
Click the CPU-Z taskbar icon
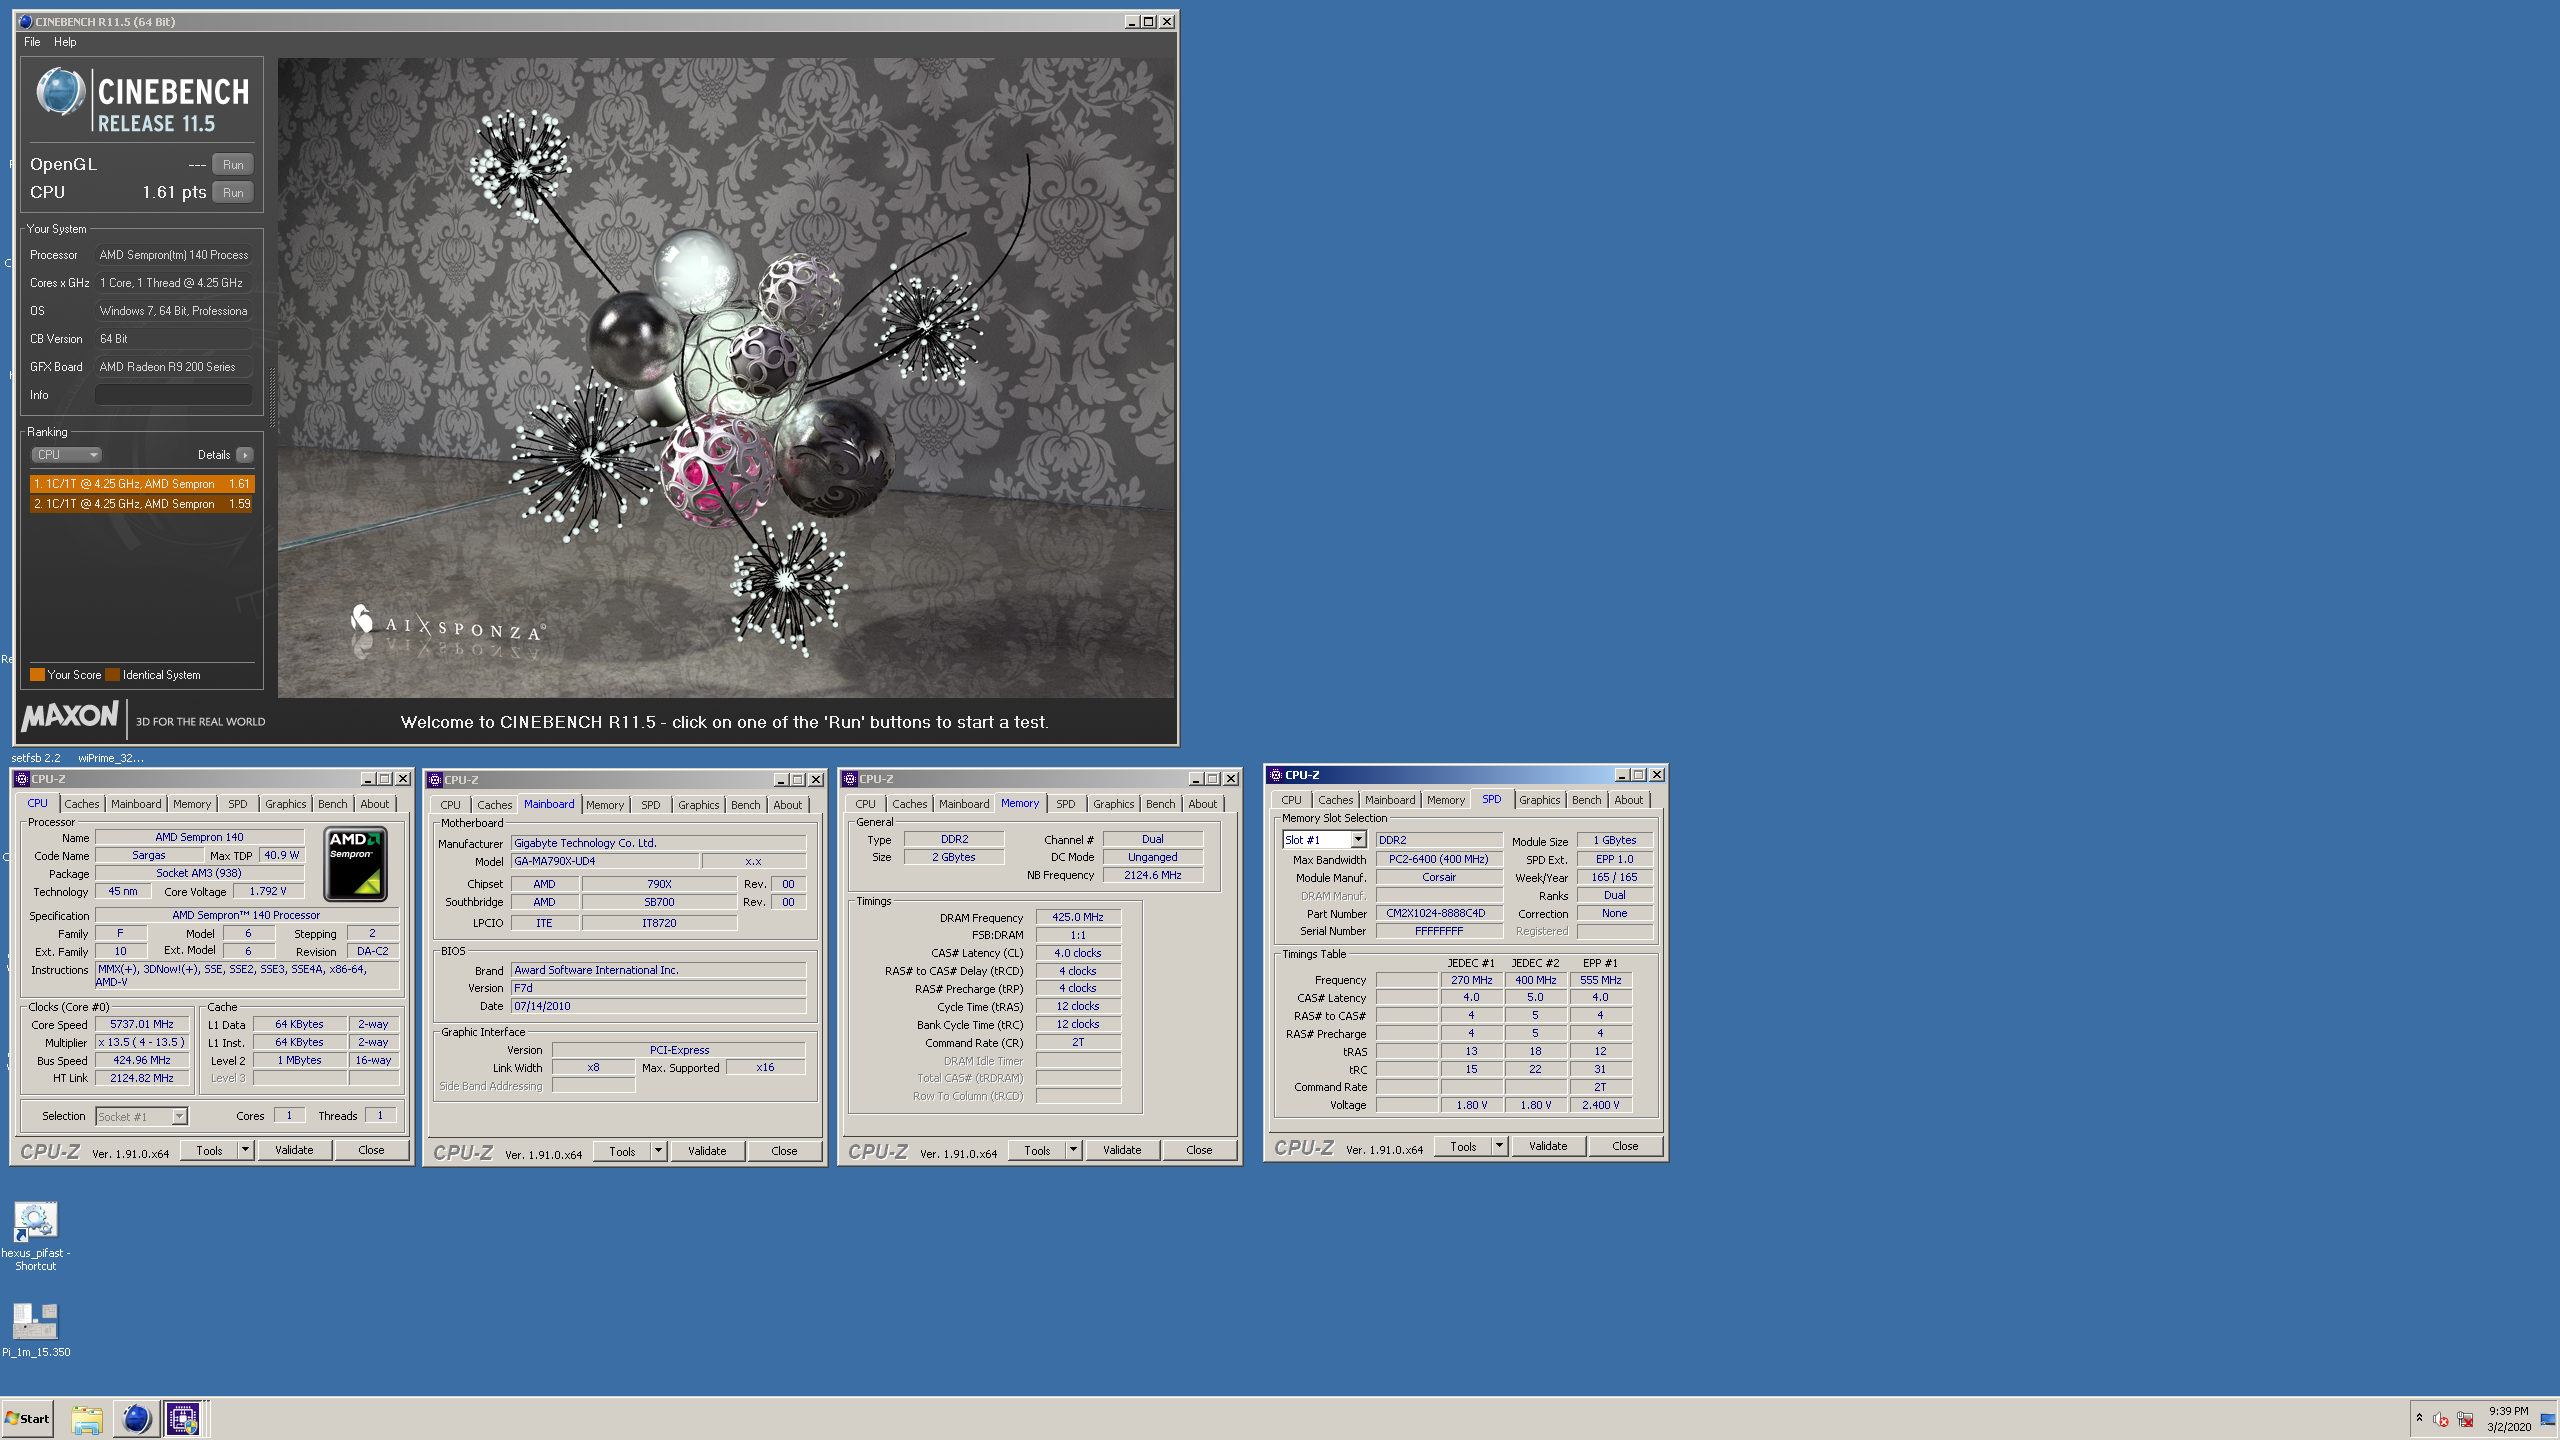183,1419
